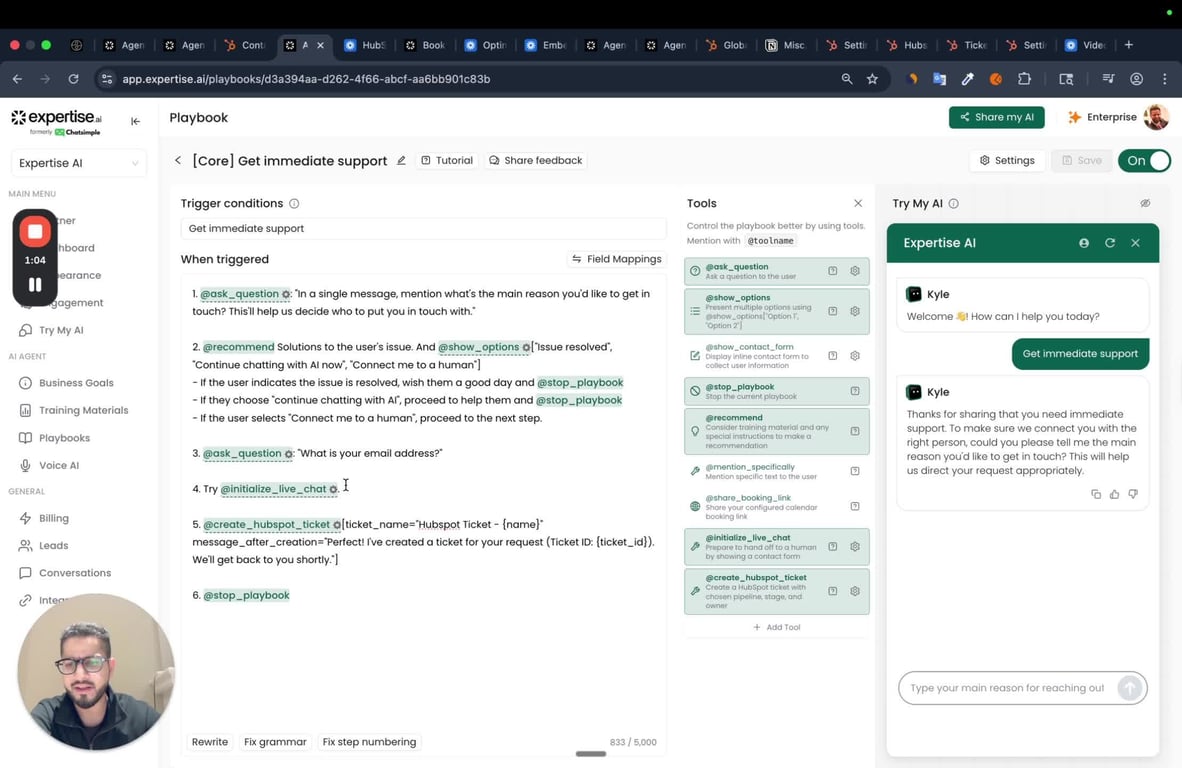Show Trigger conditions info tooltip
This screenshot has width=1182, height=768.
(x=295, y=203)
